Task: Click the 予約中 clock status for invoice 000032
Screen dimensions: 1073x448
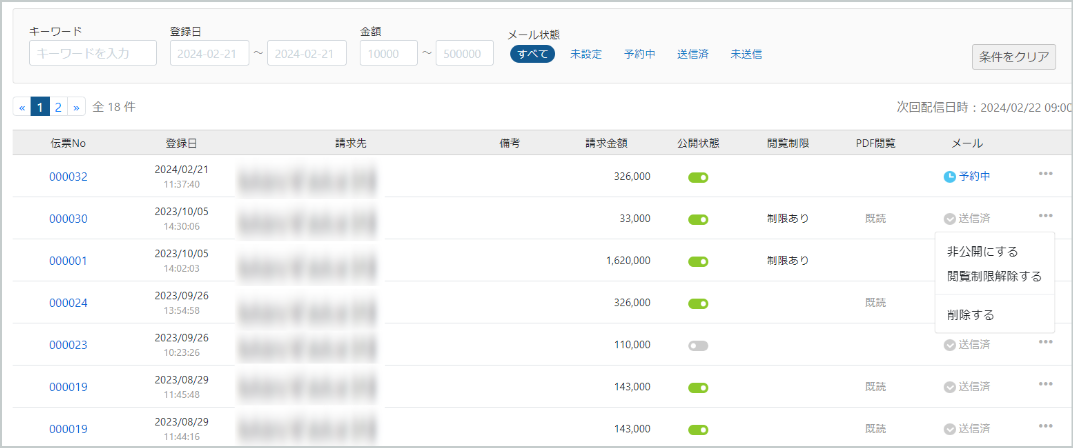Action: point(967,176)
